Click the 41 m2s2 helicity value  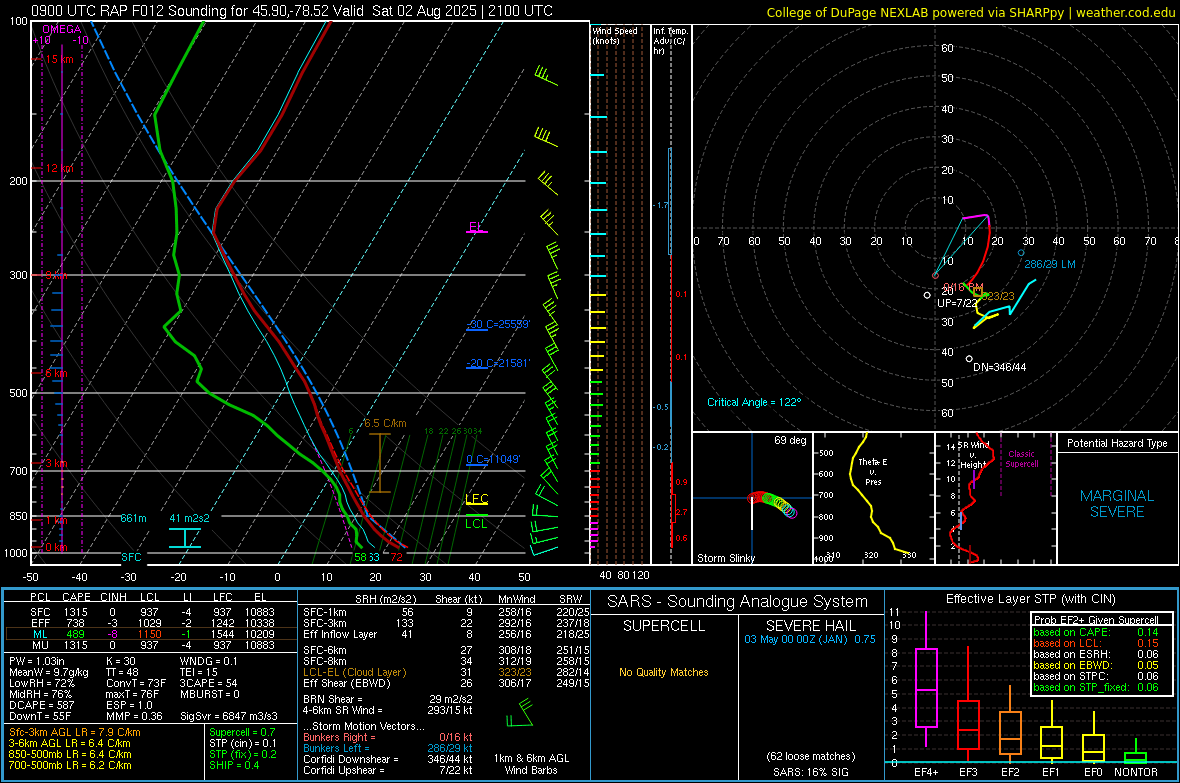coord(190,518)
